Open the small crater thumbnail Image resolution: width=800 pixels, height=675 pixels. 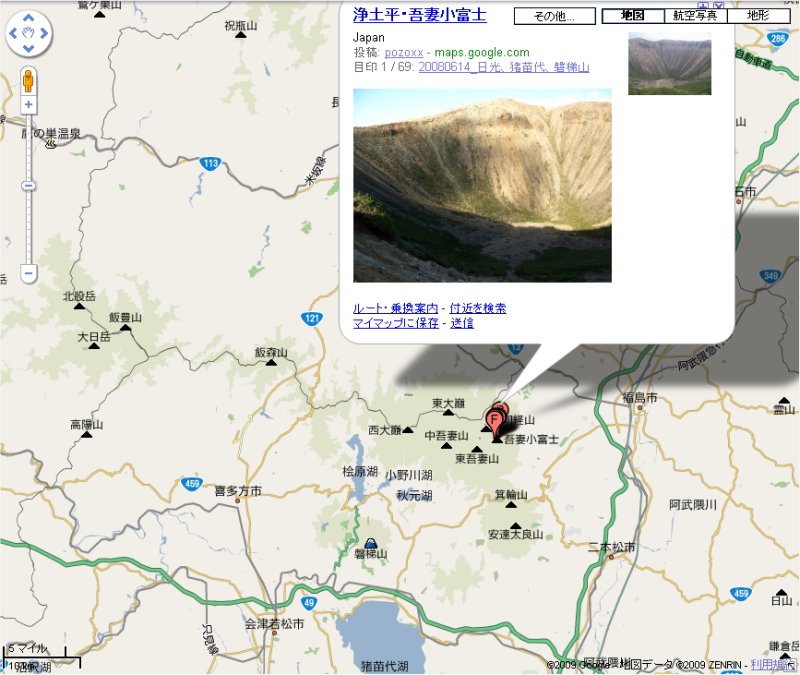click(669, 64)
